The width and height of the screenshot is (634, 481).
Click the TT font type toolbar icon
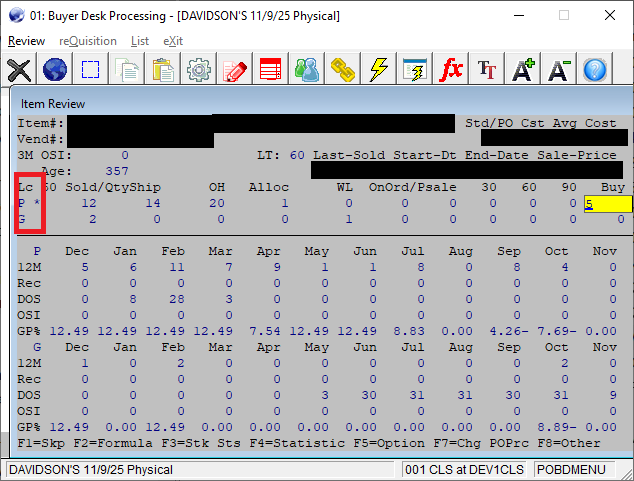click(487, 70)
